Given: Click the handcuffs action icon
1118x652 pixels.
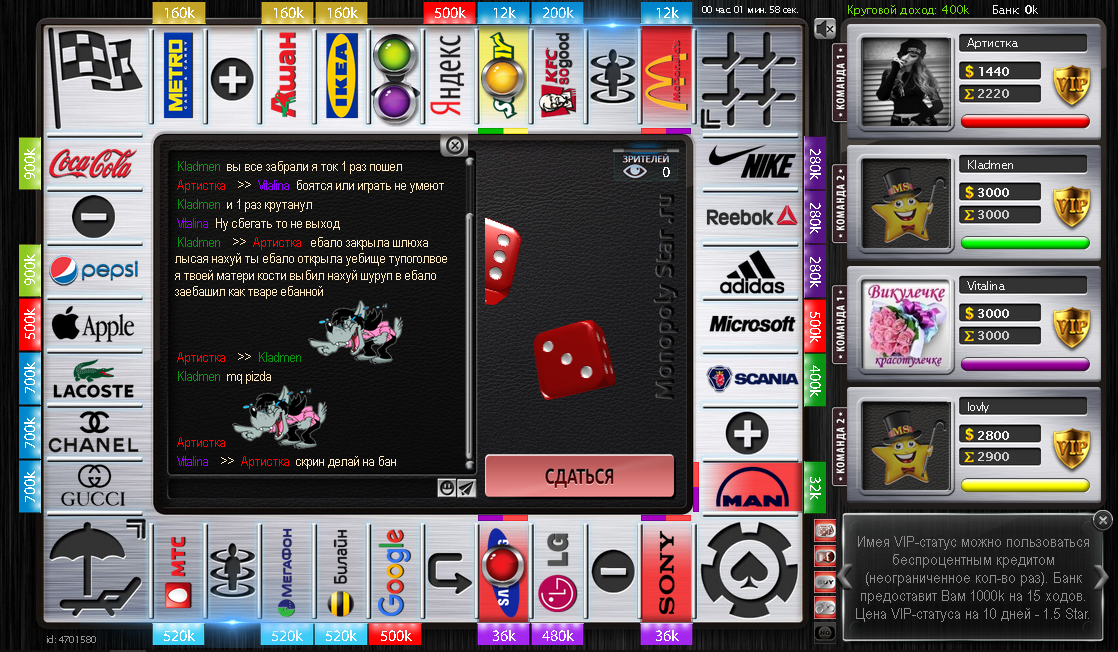Looking at the screenshot, I should click(x=825, y=608).
